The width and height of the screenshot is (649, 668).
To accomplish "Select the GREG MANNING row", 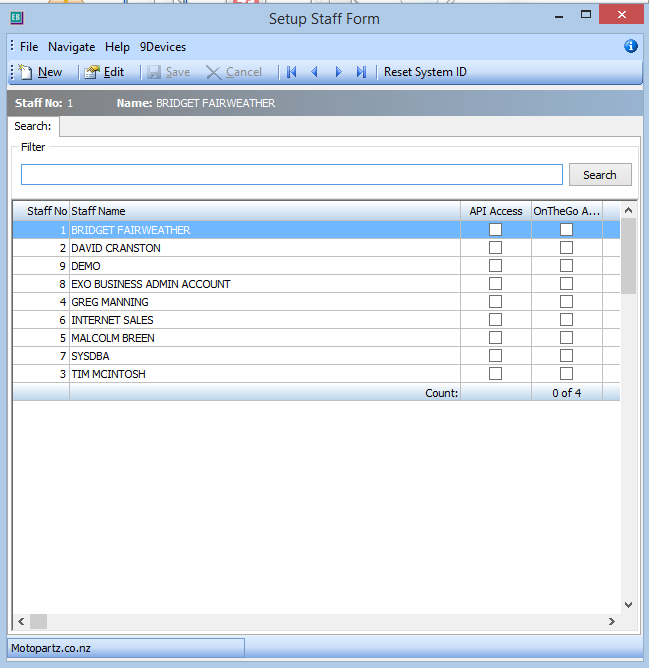I will [x=316, y=302].
